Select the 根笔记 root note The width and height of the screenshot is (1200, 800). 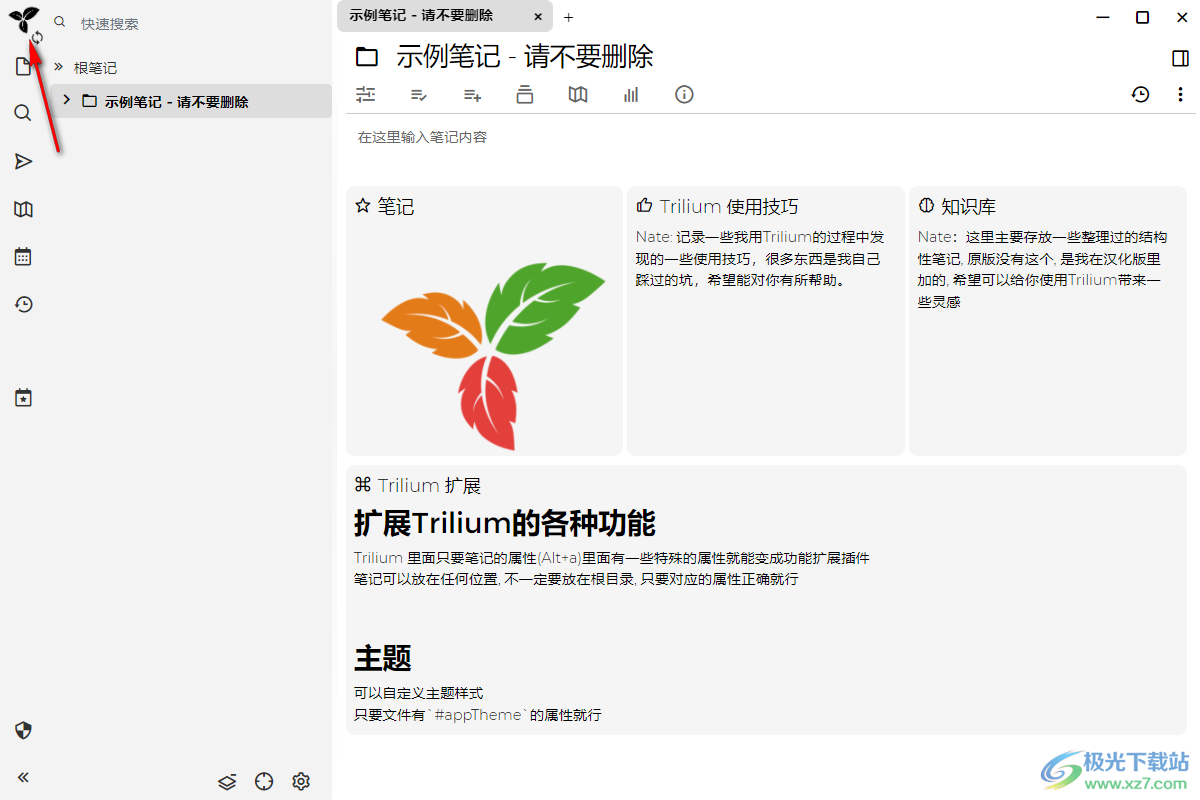coord(95,68)
